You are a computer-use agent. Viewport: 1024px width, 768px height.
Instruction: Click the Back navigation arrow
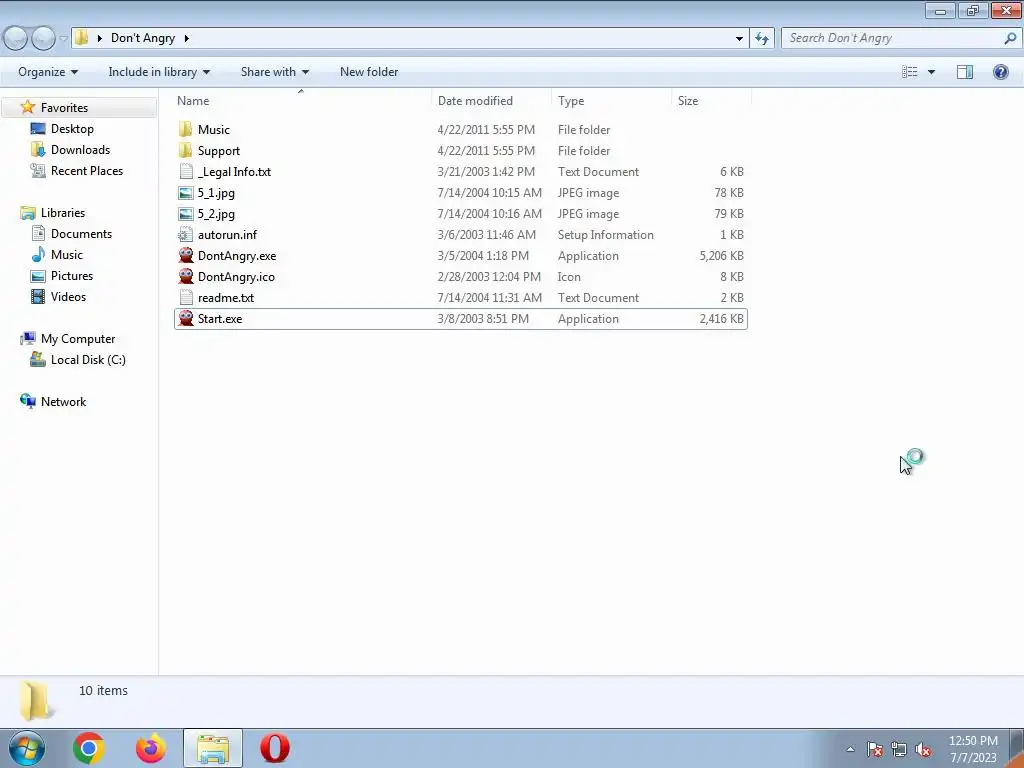[16, 38]
